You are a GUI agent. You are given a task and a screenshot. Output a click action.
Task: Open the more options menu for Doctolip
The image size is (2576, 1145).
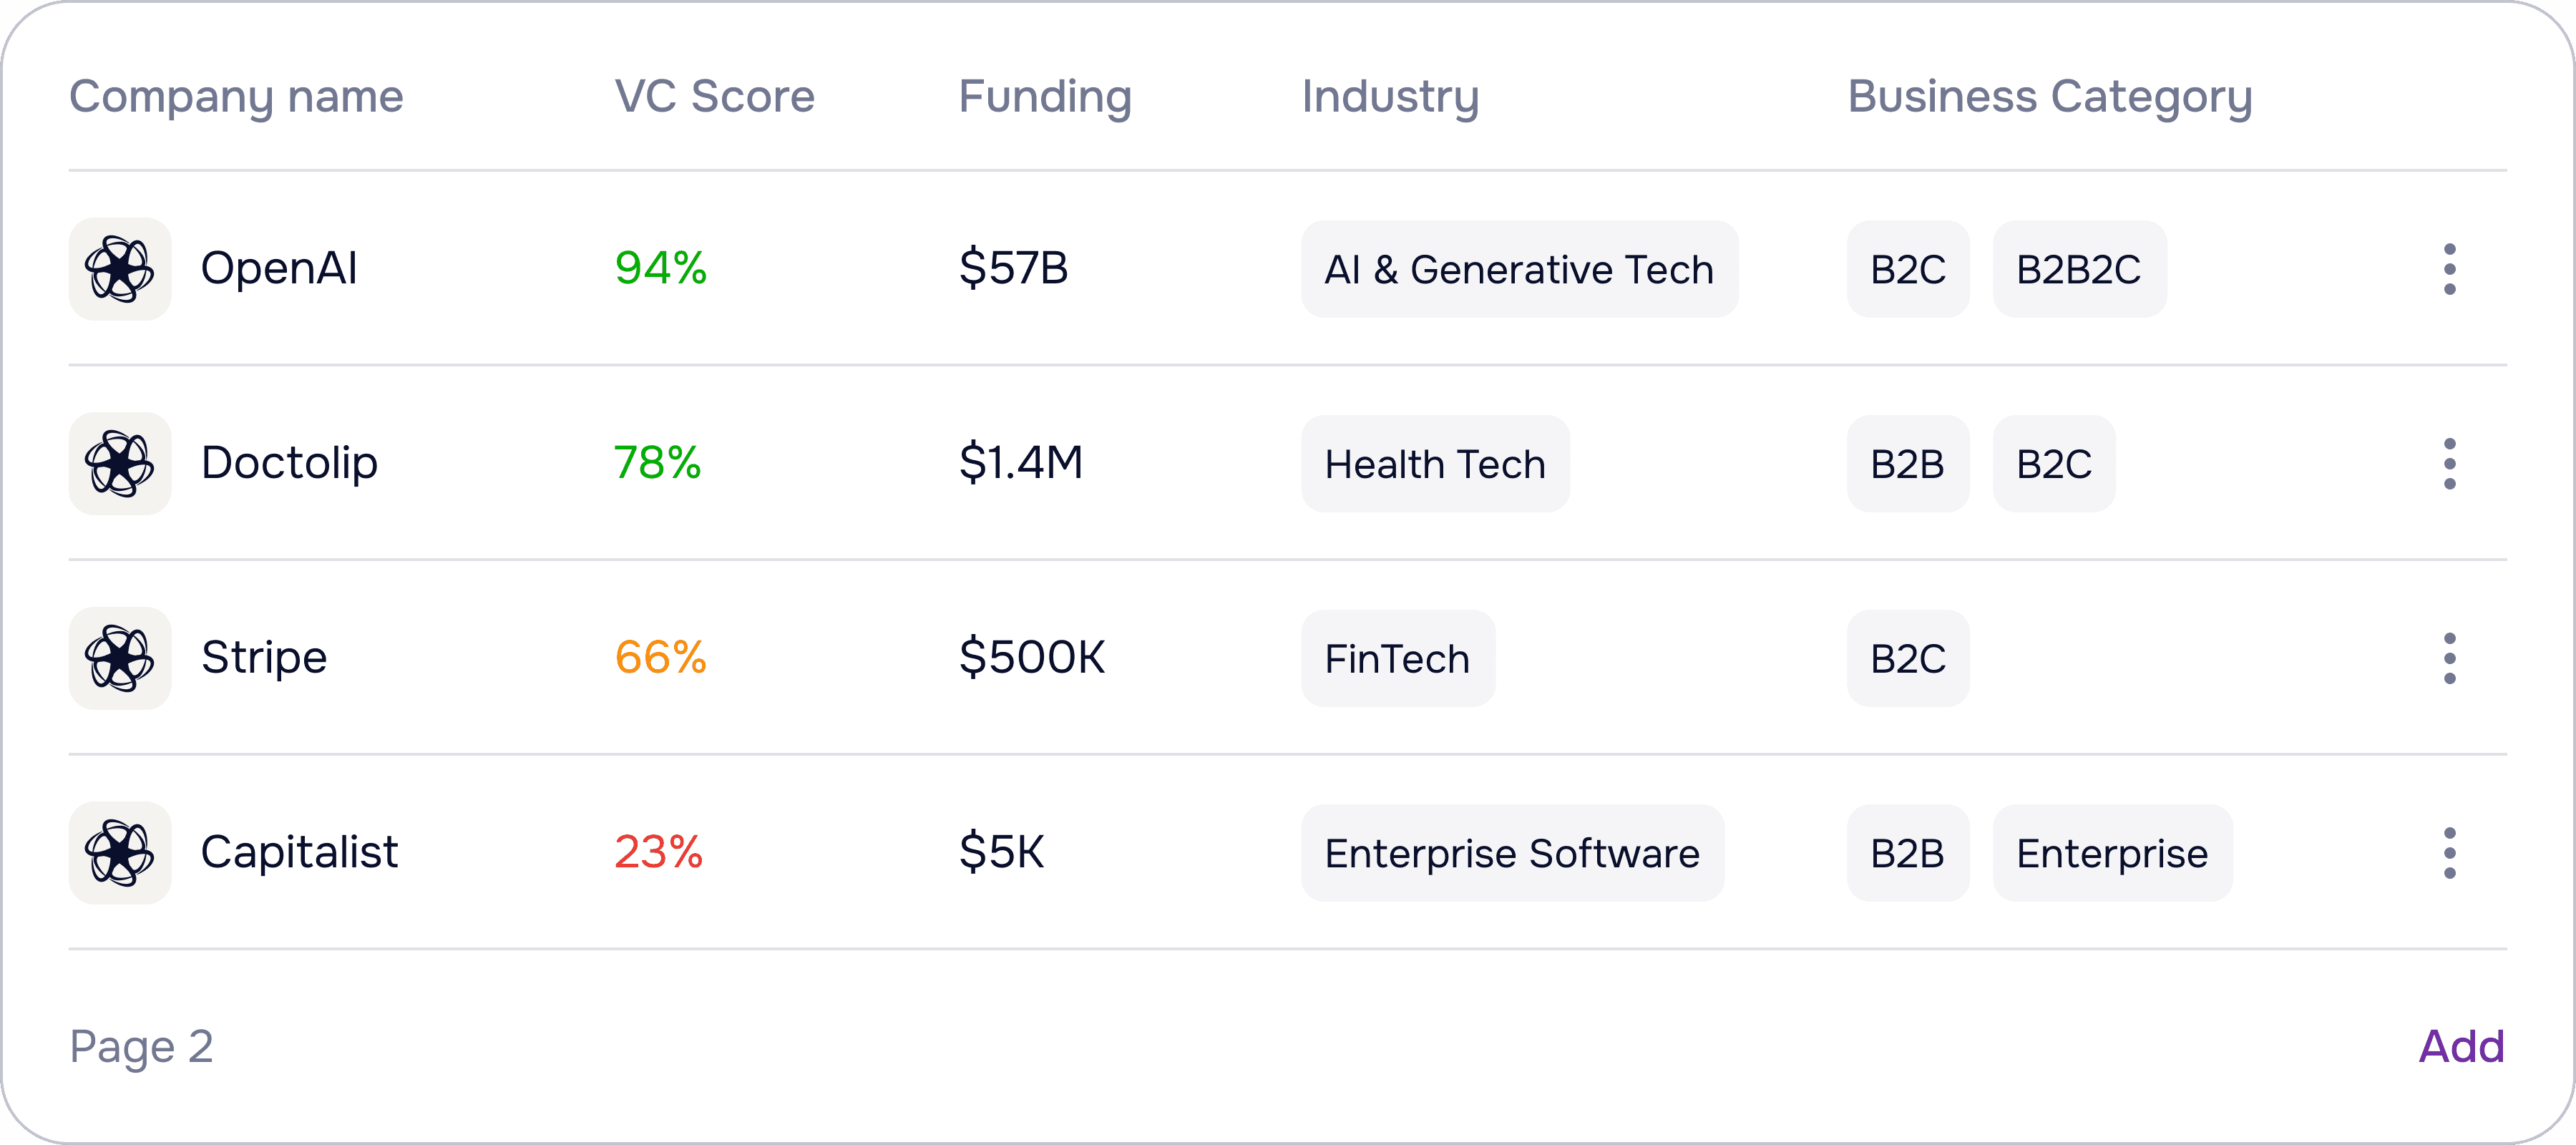click(x=2449, y=464)
